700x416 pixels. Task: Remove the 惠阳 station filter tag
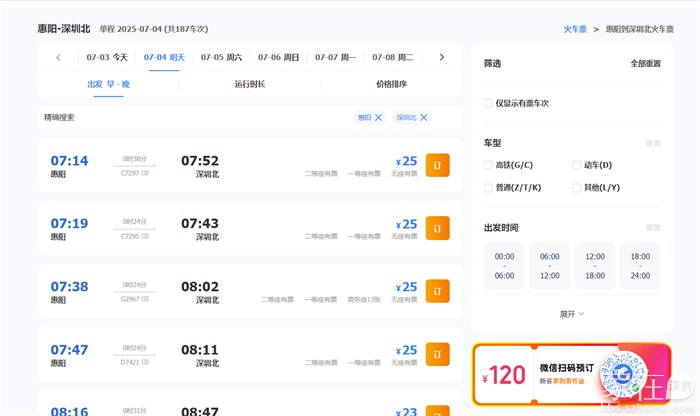(378, 118)
